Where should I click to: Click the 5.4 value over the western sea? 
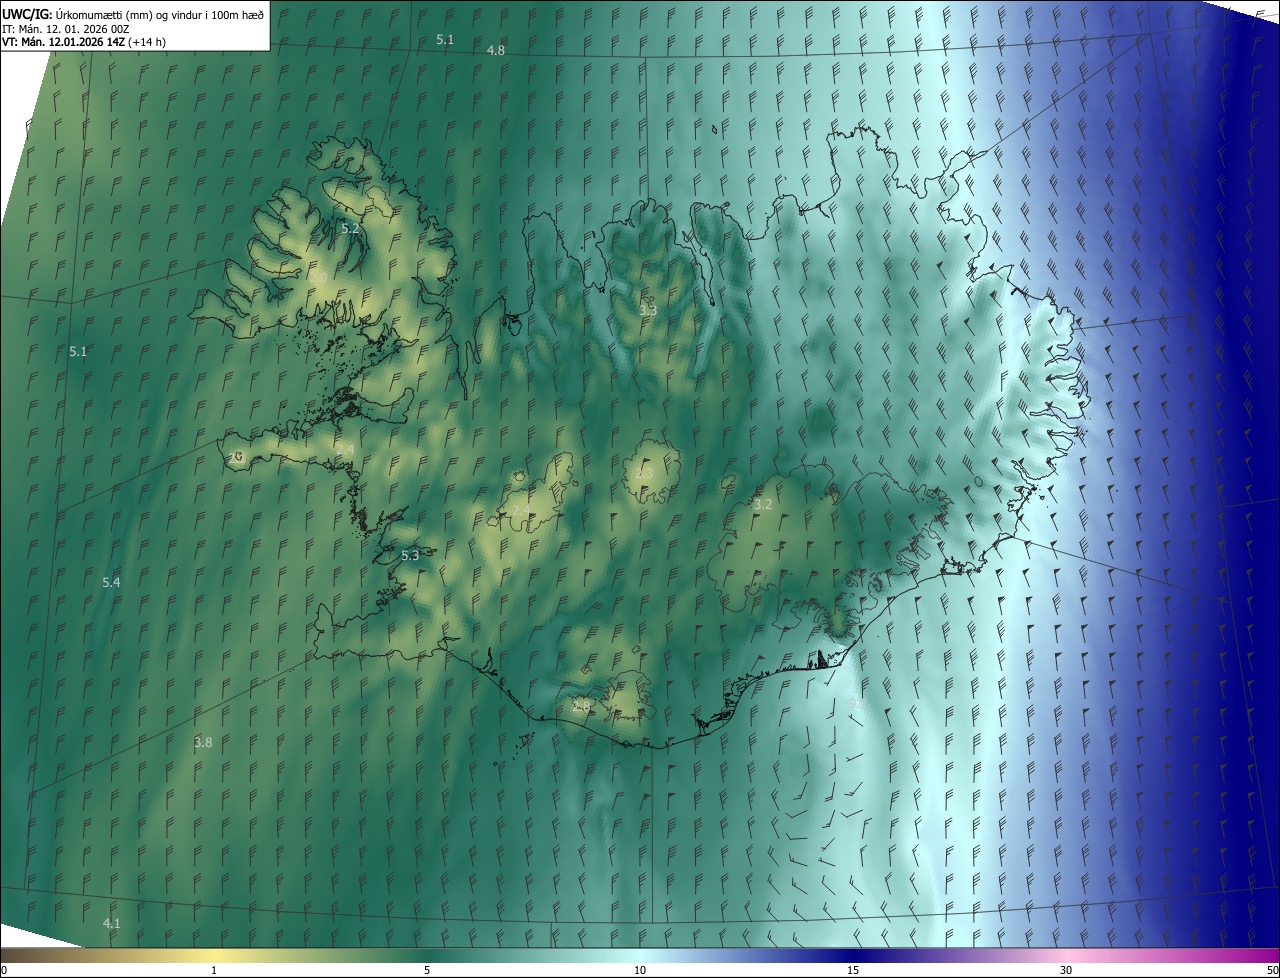click(111, 582)
